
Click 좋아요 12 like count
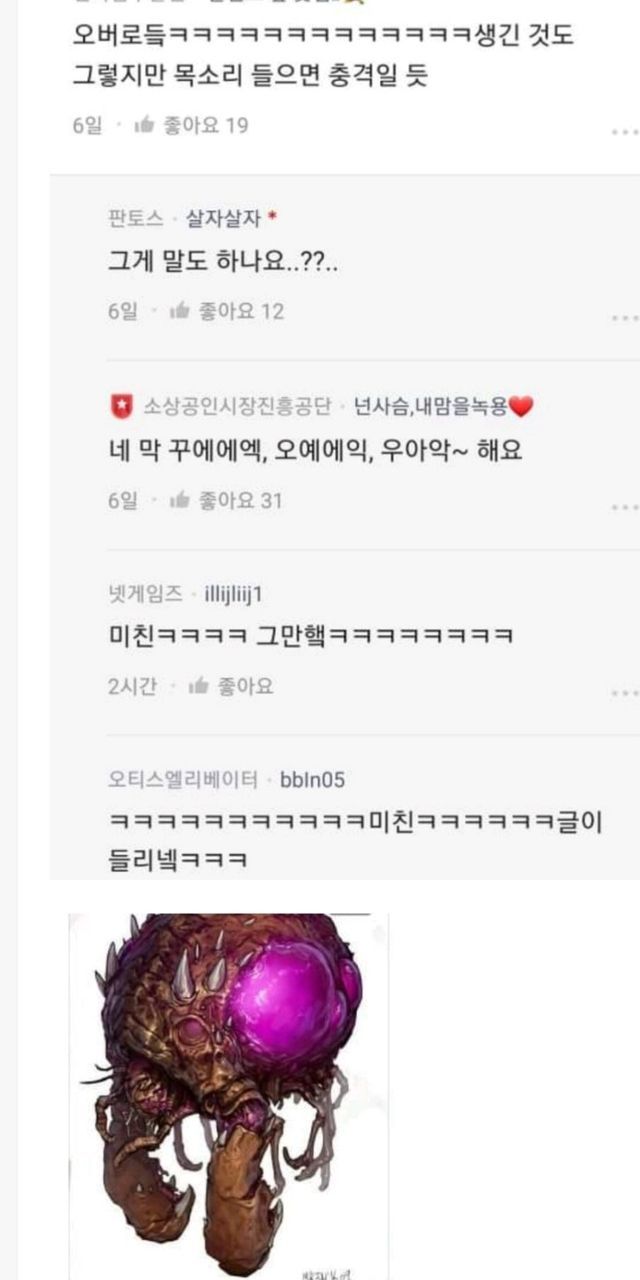(241, 311)
